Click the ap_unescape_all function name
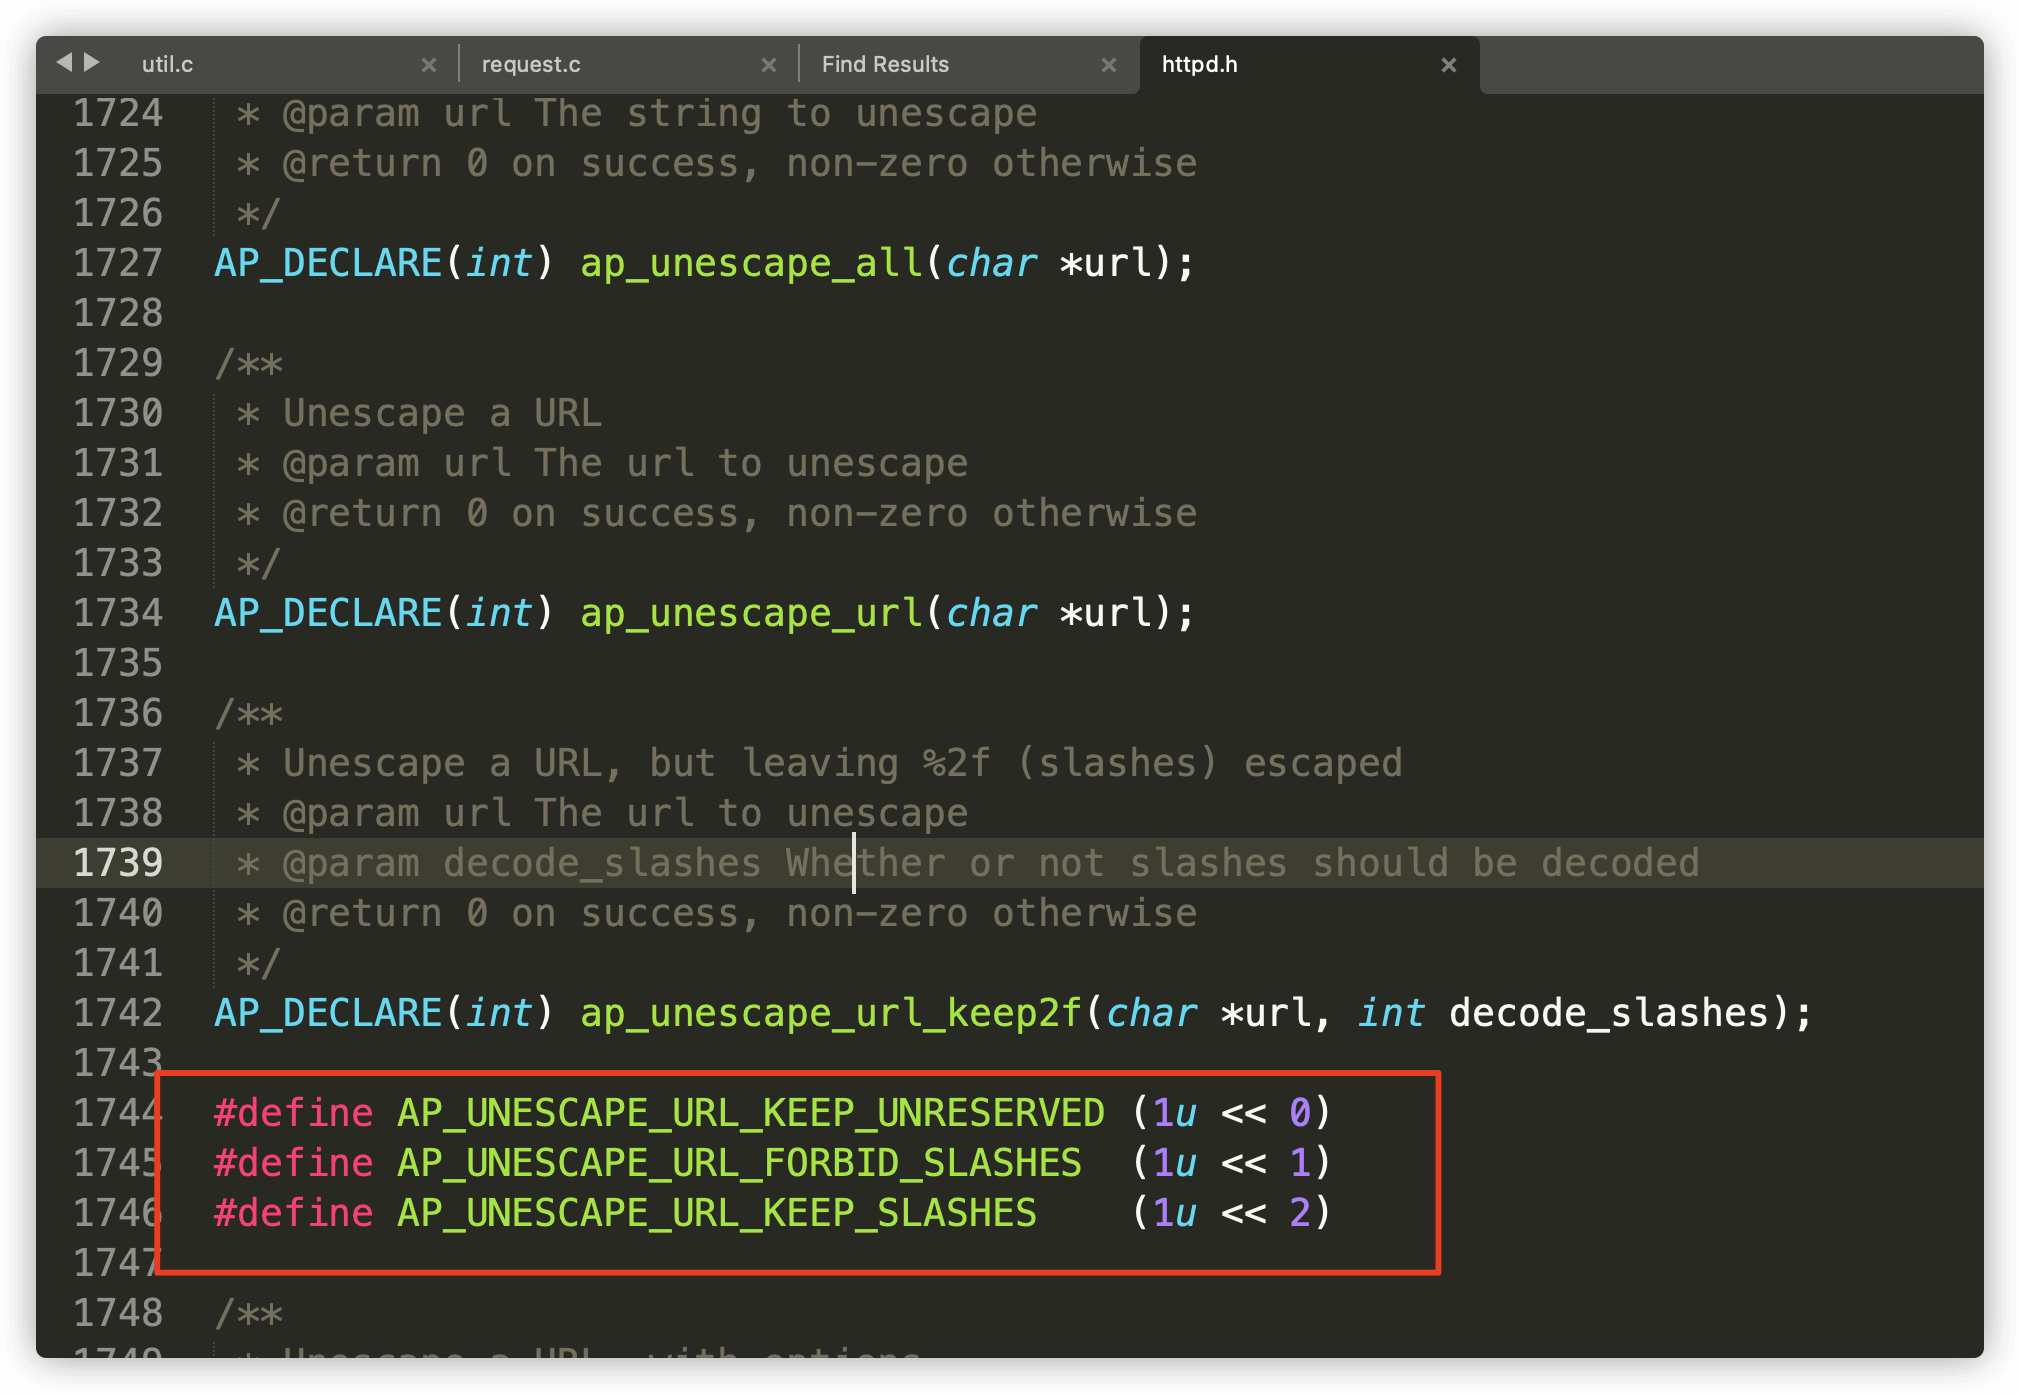 click(x=751, y=263)
